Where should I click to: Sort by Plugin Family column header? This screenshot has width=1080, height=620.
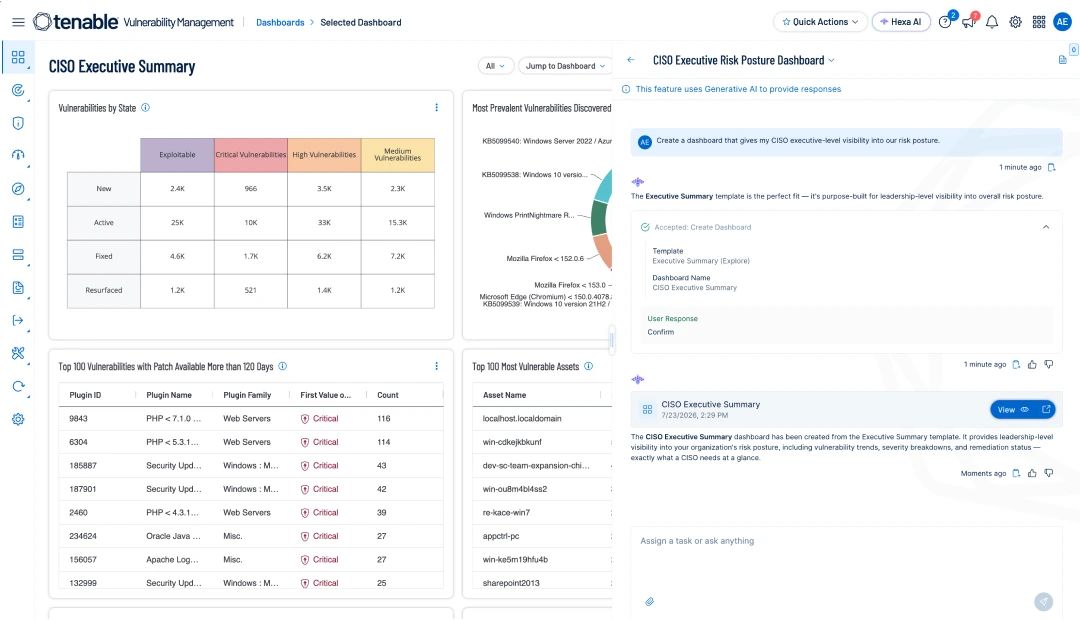tap(247, 395)
